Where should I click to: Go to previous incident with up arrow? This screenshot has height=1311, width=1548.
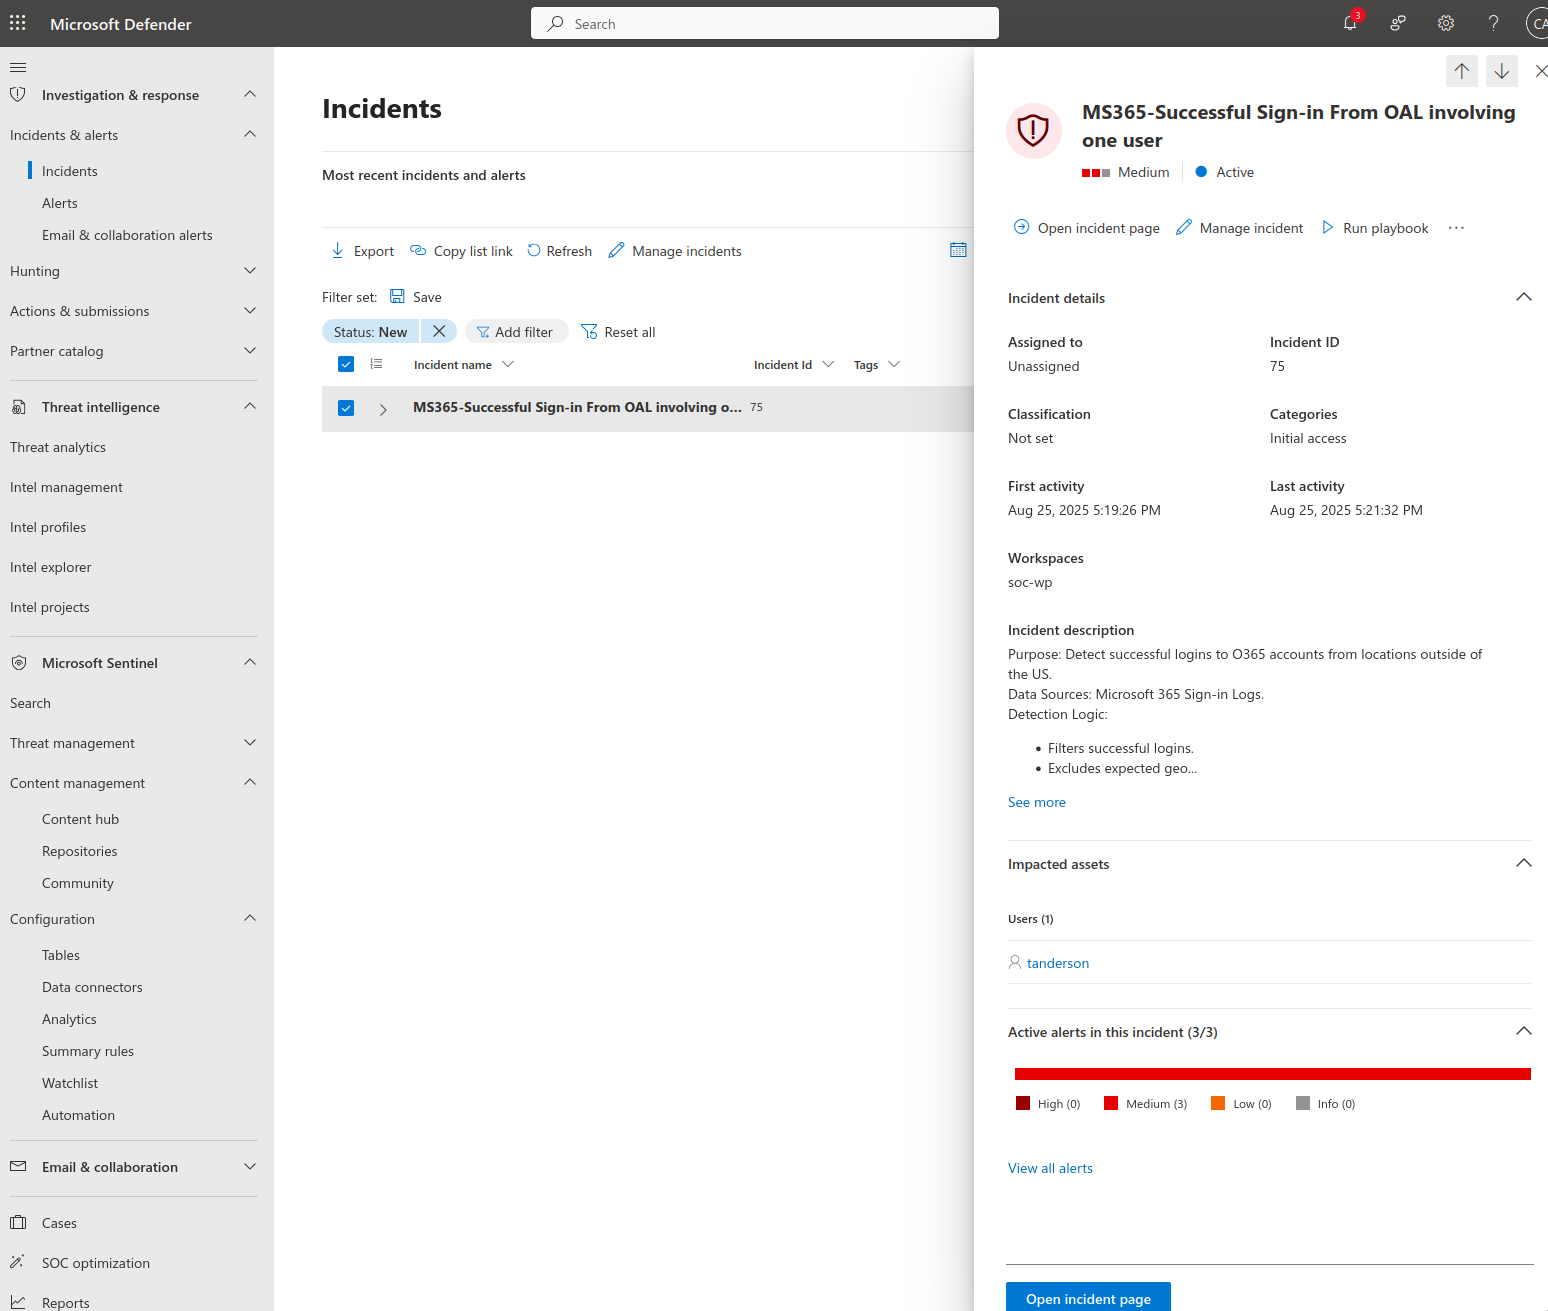[x=1462, y=71]
